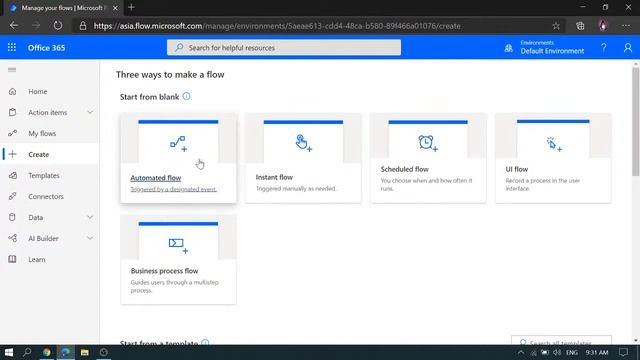Screen dimensions: 640x360
Task: Open browser profile avatar
Action: pos(603,26)
